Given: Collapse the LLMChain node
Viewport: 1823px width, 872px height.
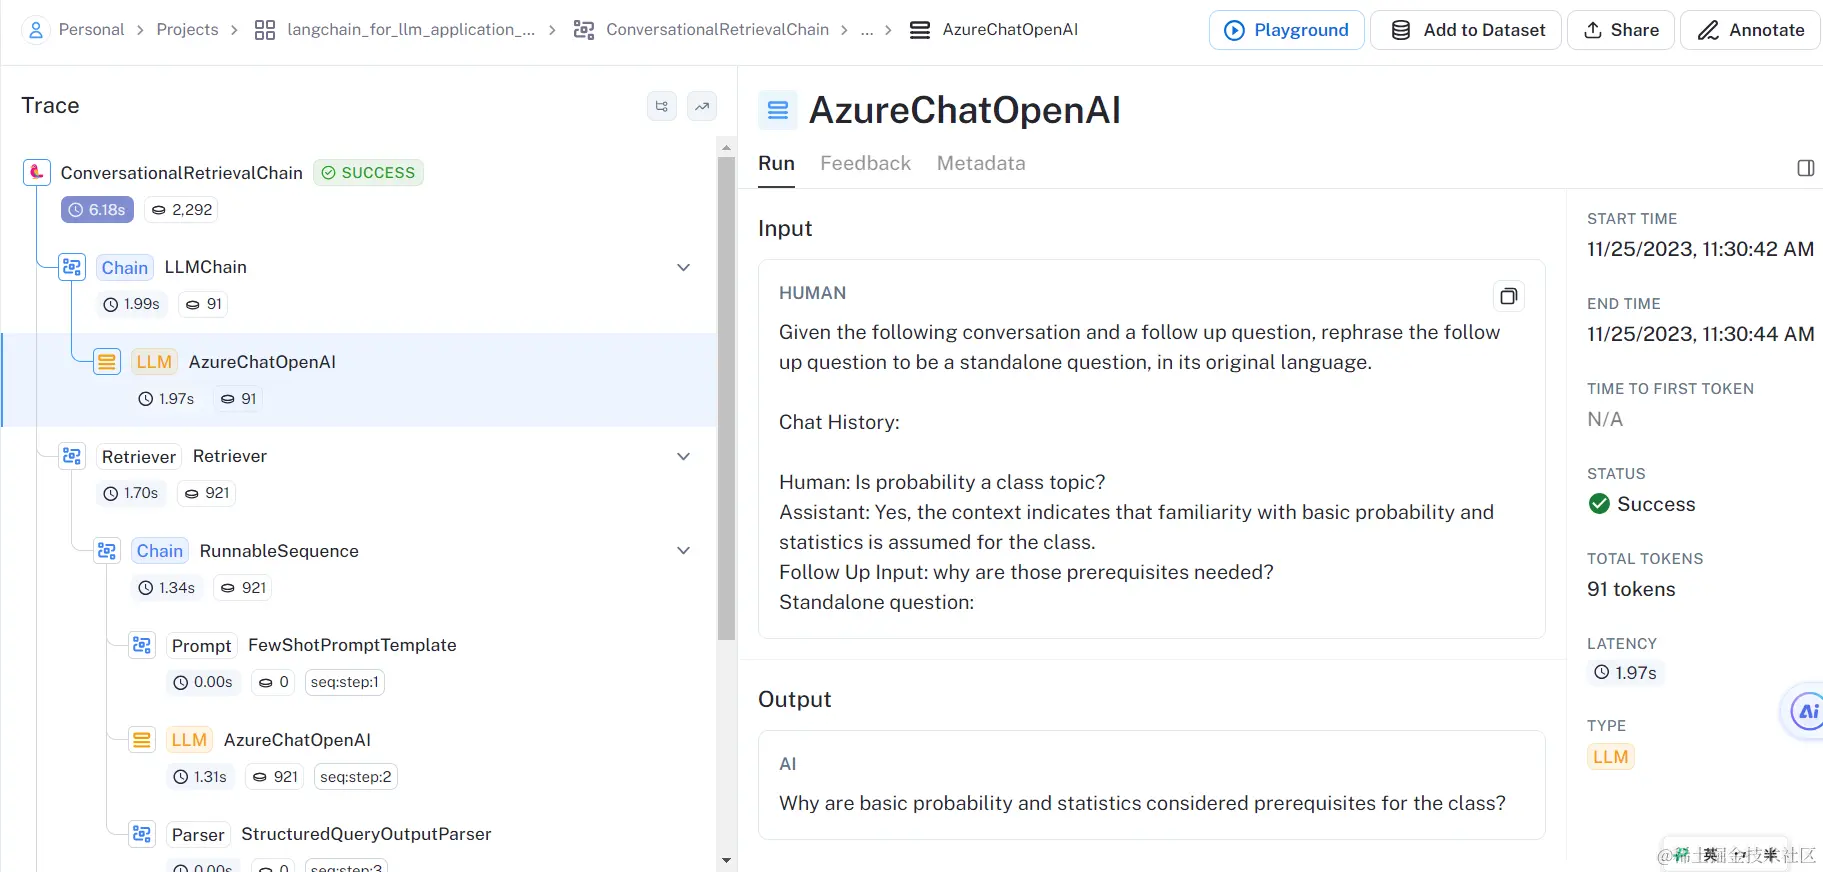Looking at the screenshot, I should tap(684, 267).
